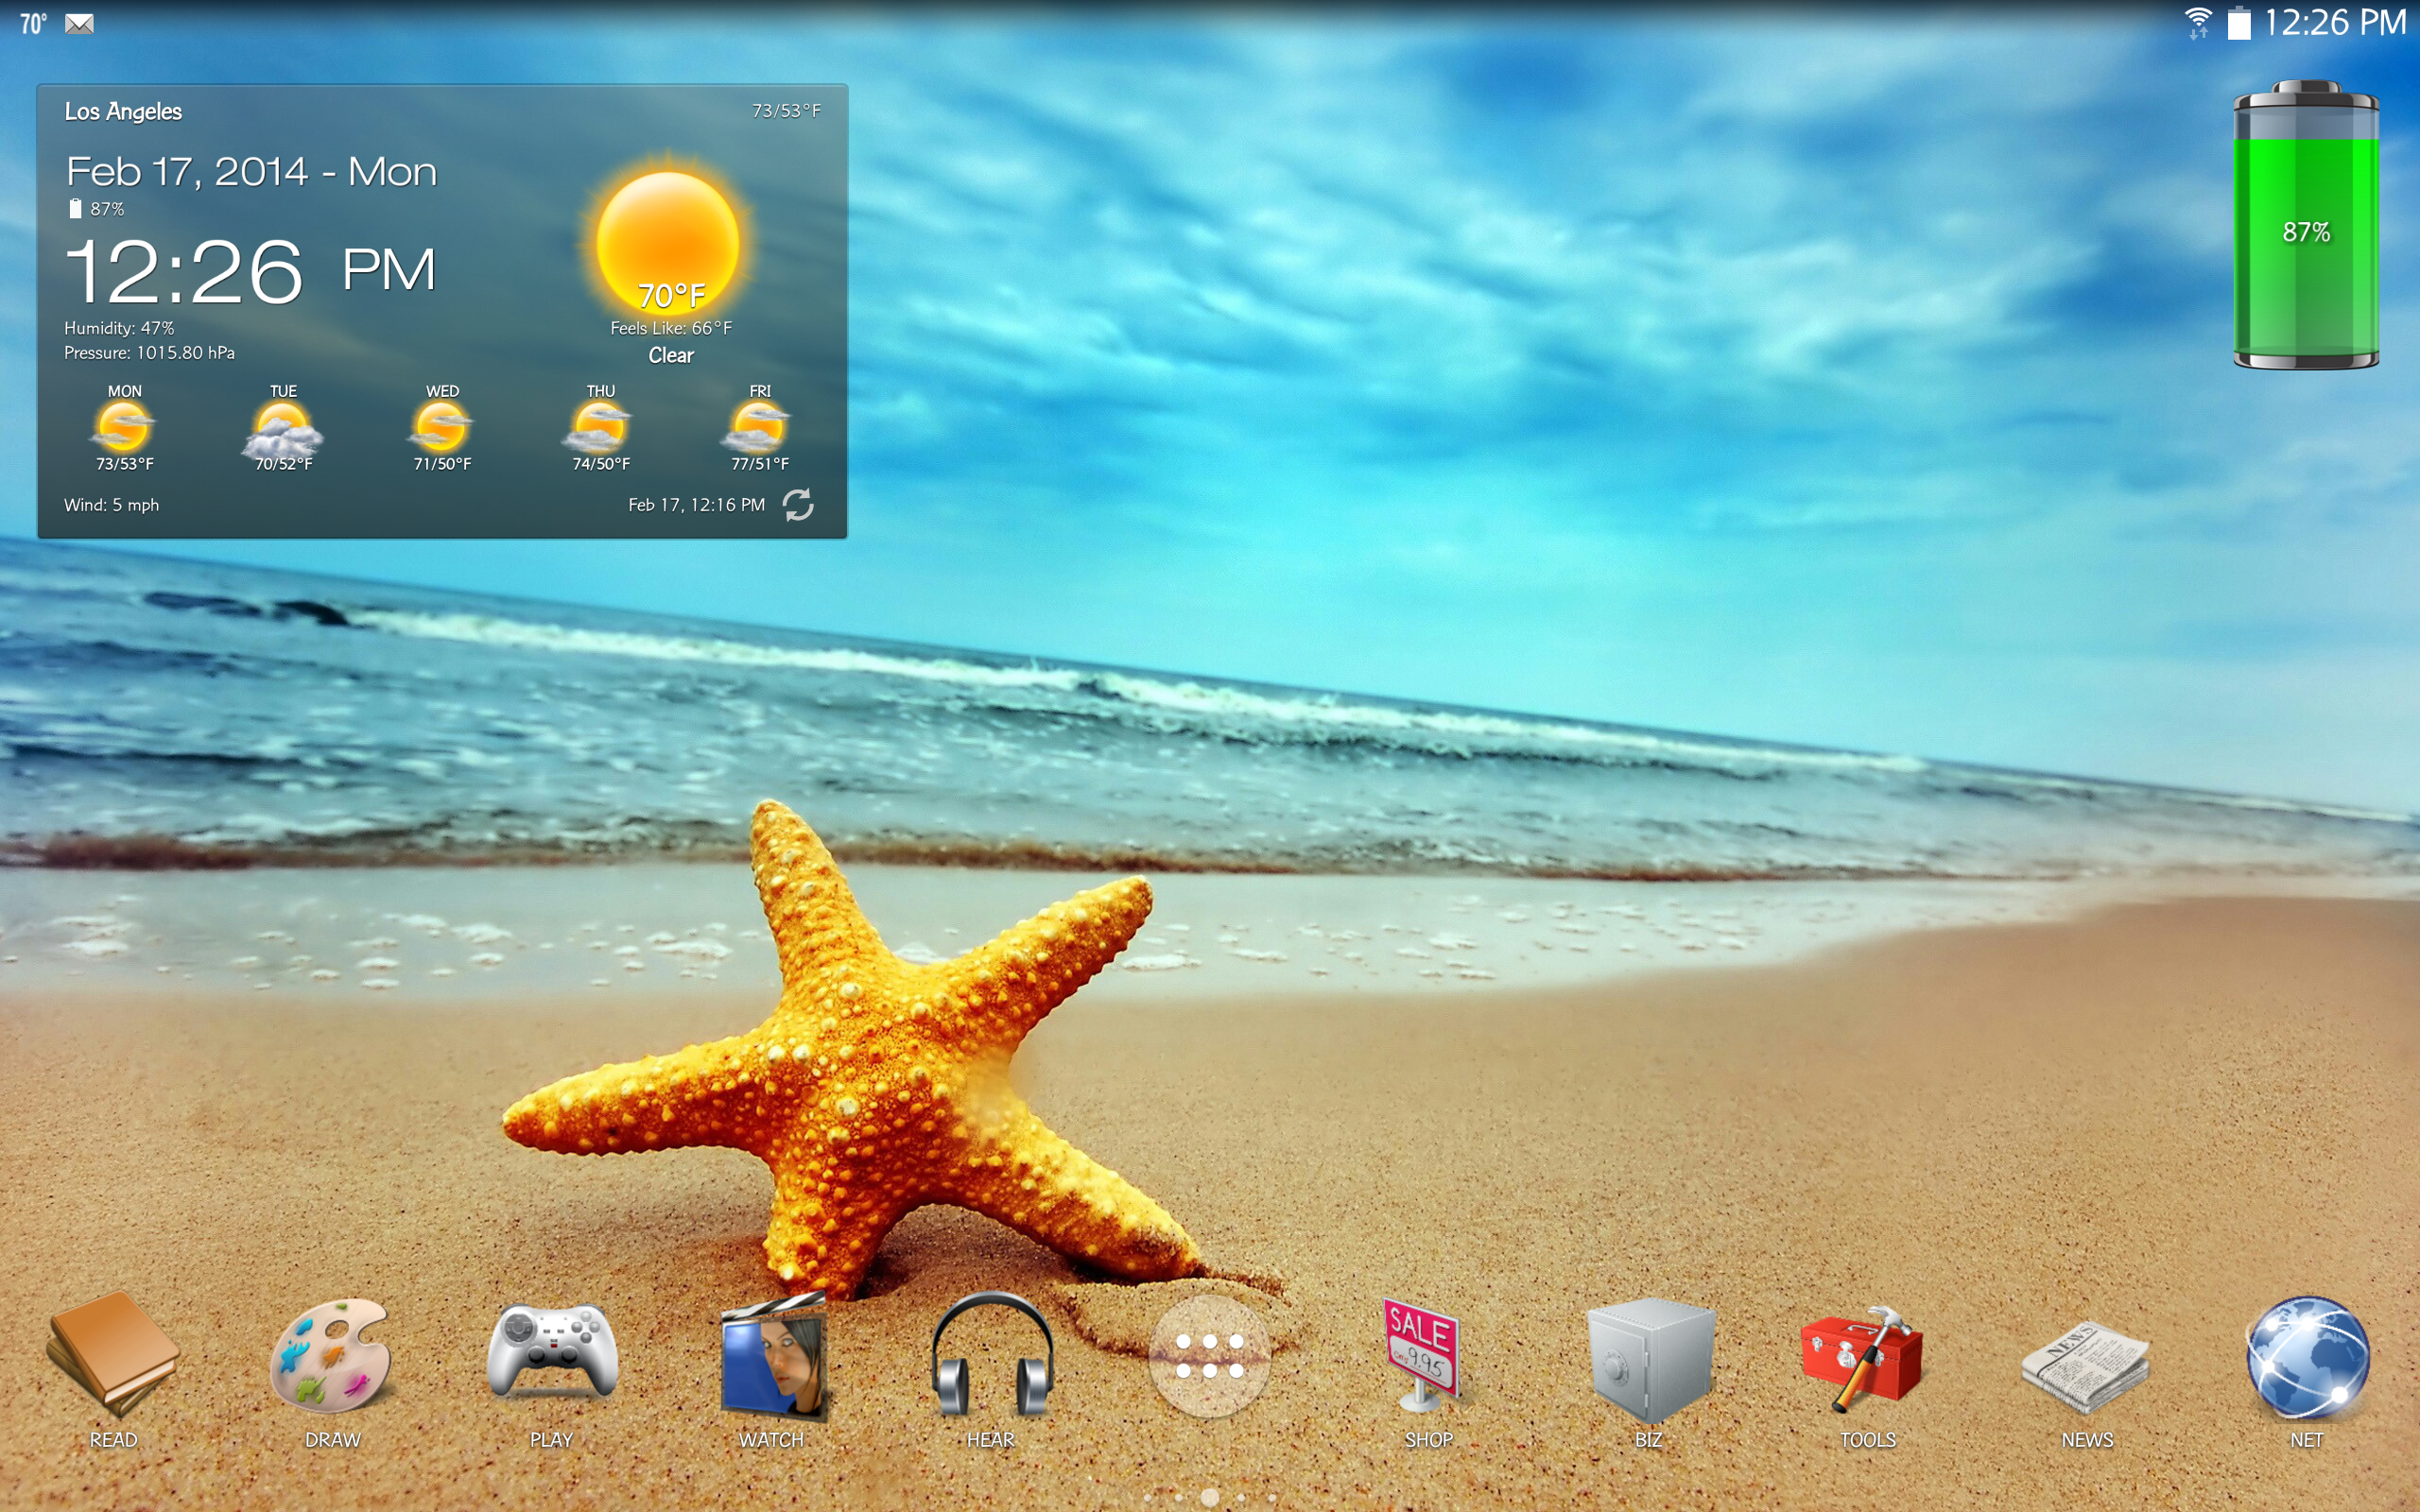Tap the Los Angeles location label
This screenshot has width=2420, height=1512.
(x=123, y=112)
